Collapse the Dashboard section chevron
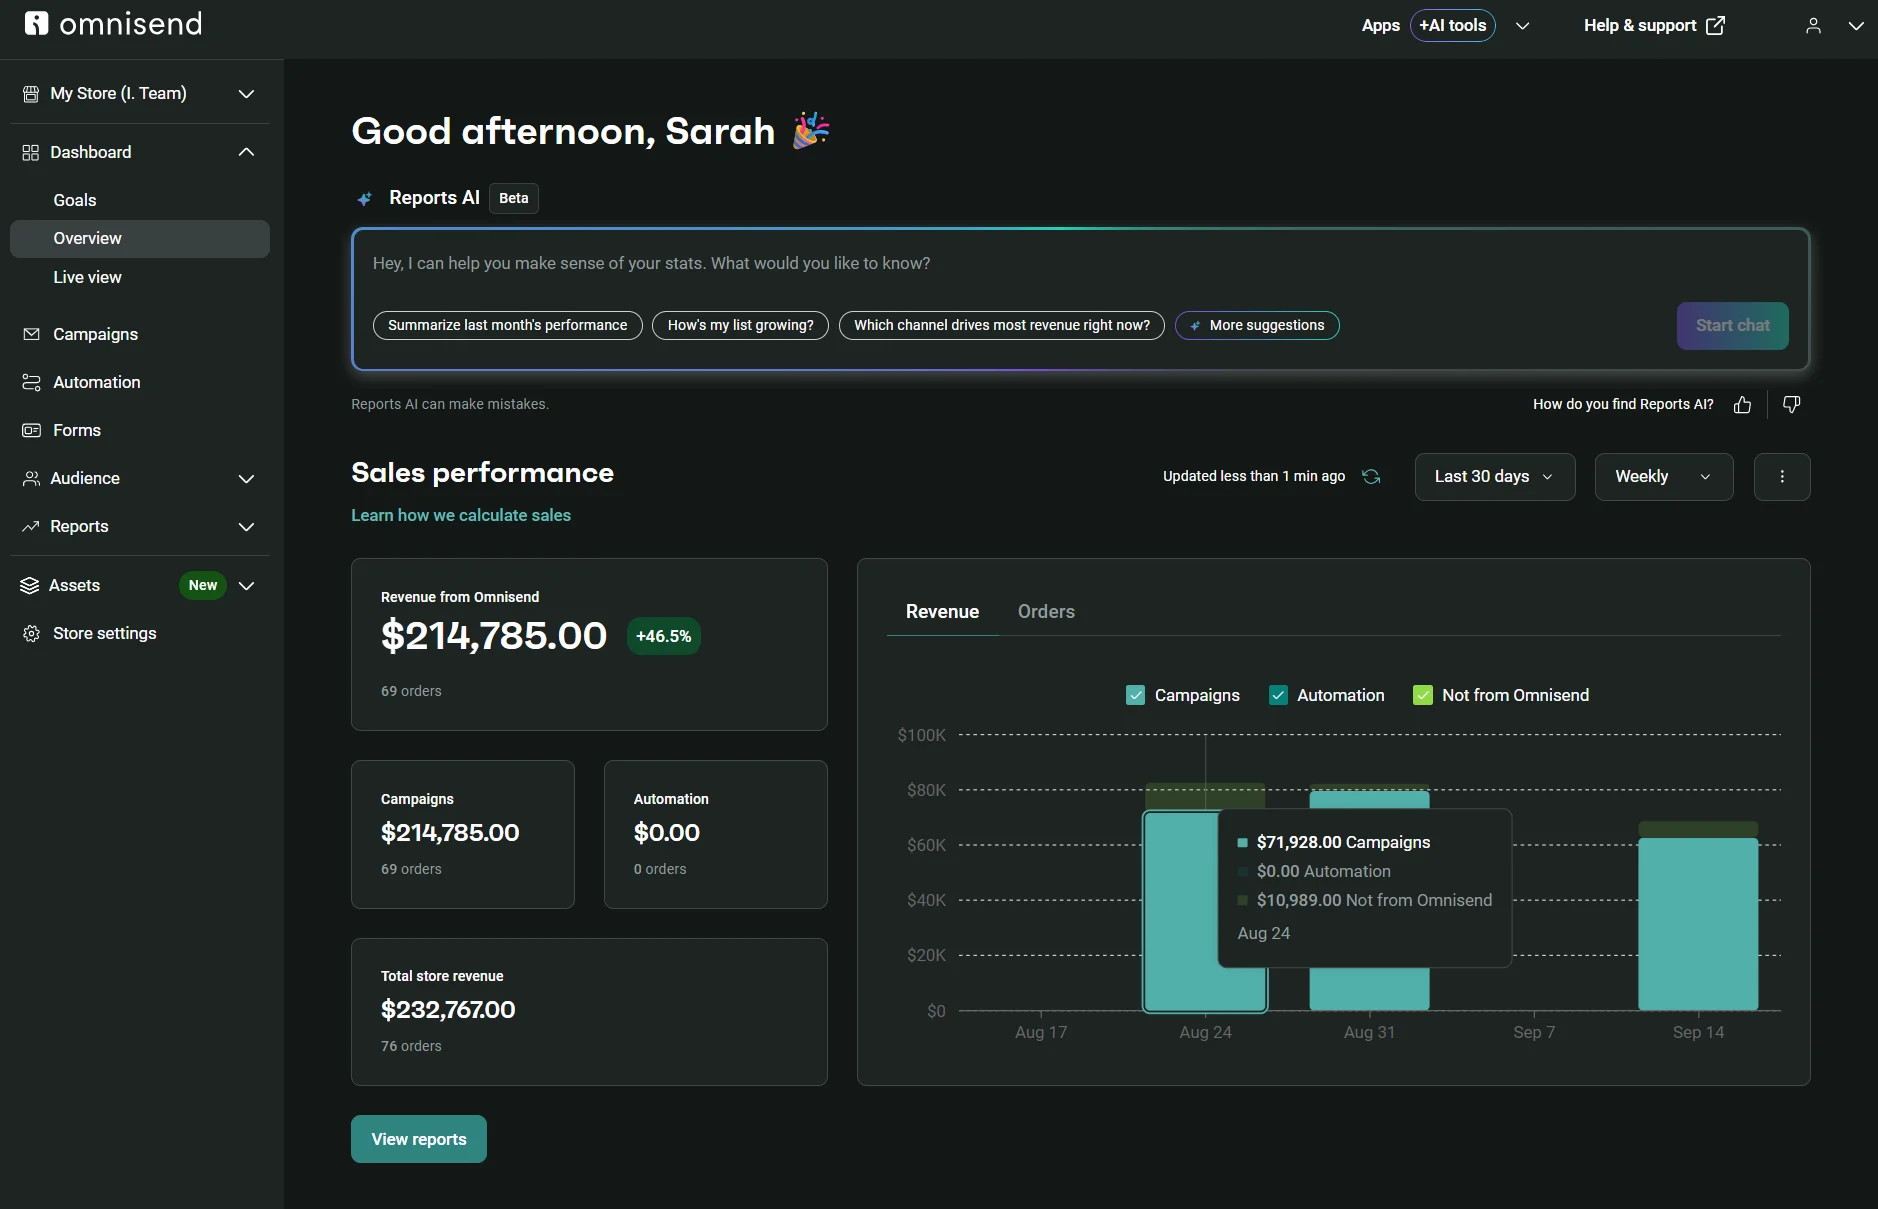The image size is (1878, 1209). pos(246,152)
